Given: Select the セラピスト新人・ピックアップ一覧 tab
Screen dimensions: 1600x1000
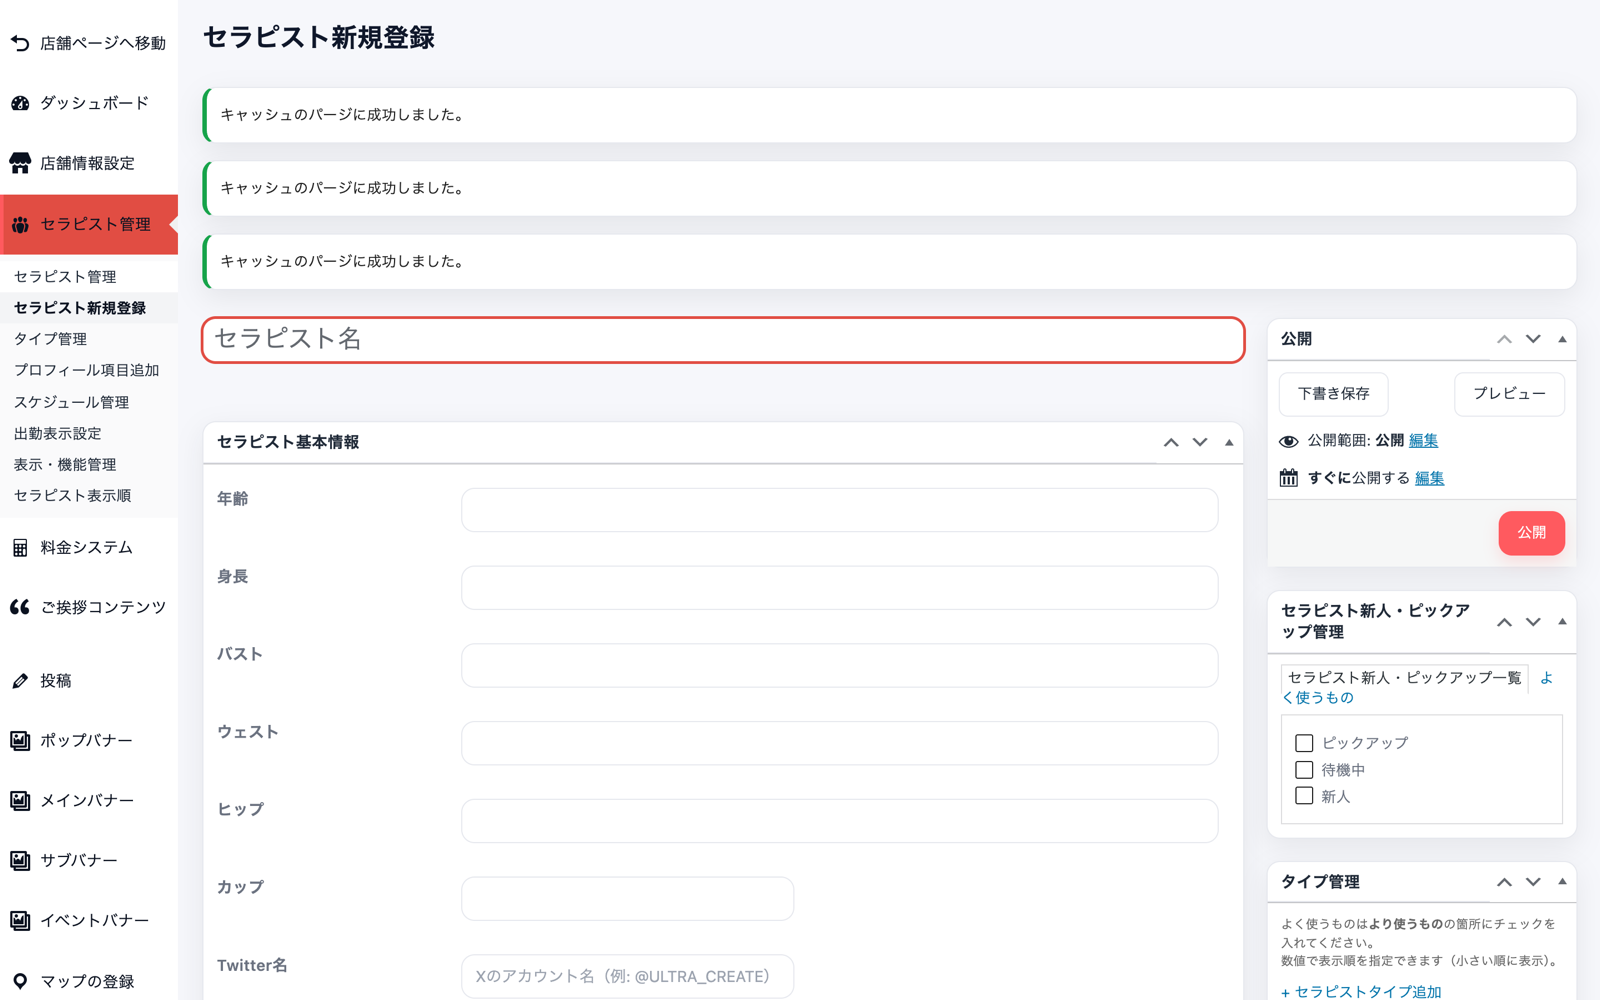Looking at the screenshot, I should pos(1404,678).
